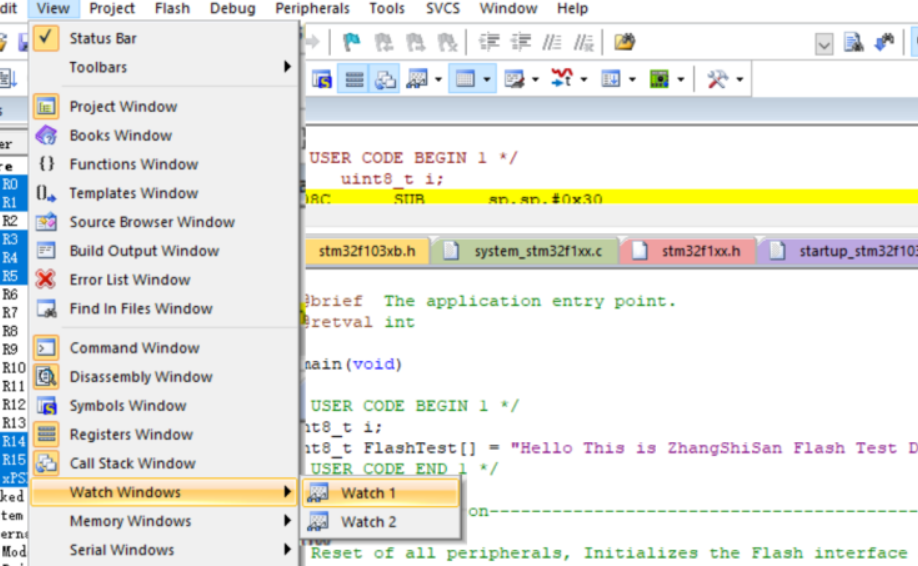Image resolution: width=918 pixels, height=566 pixels.
Task: Click the find in files toolbar icon
Action: pos(854,42)
